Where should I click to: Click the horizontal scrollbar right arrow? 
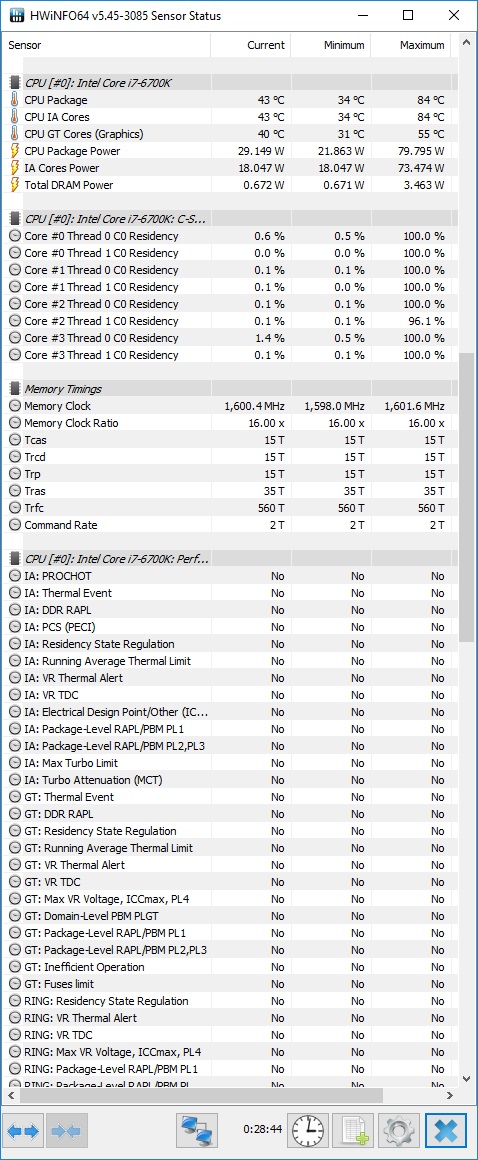tap(450, 1094)
